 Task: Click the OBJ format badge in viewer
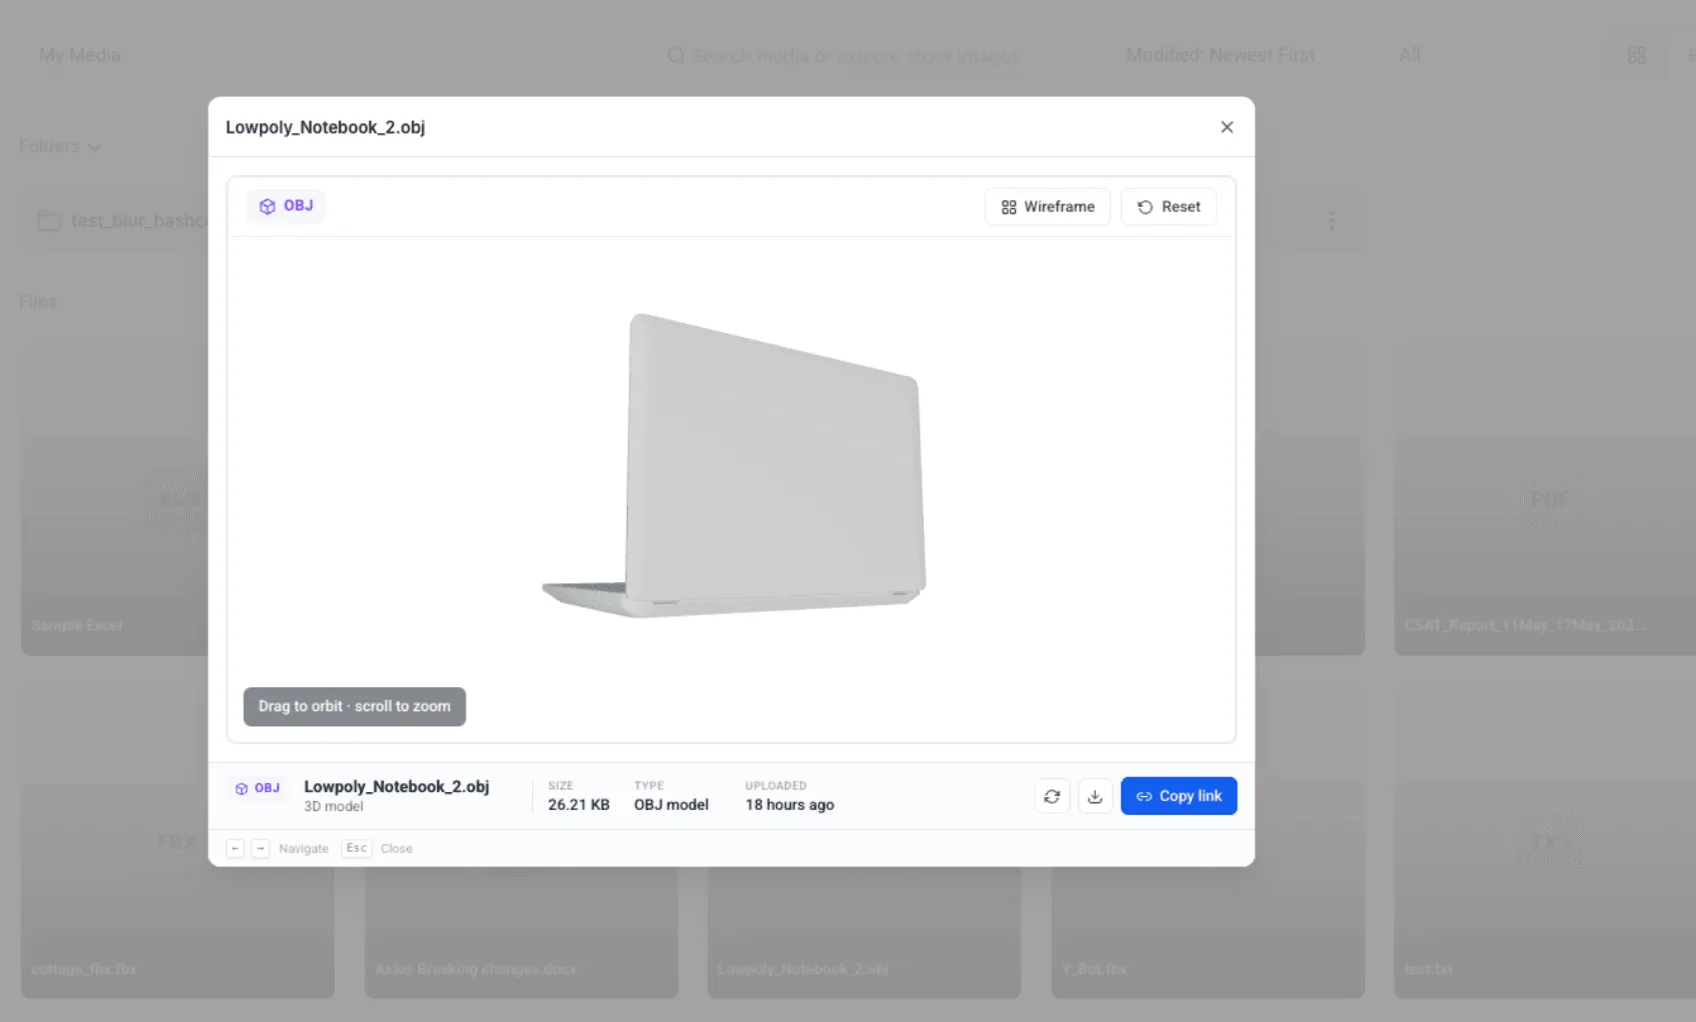[x=286, y=206]
